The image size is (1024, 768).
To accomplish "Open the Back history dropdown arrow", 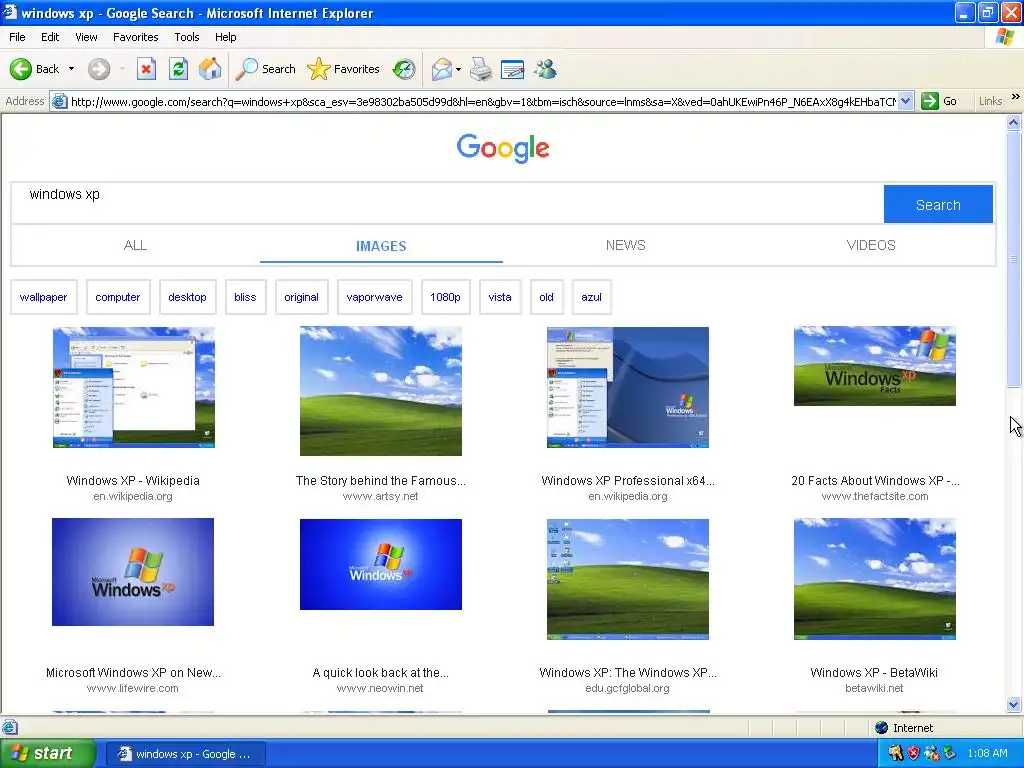I will click(71, 69).
